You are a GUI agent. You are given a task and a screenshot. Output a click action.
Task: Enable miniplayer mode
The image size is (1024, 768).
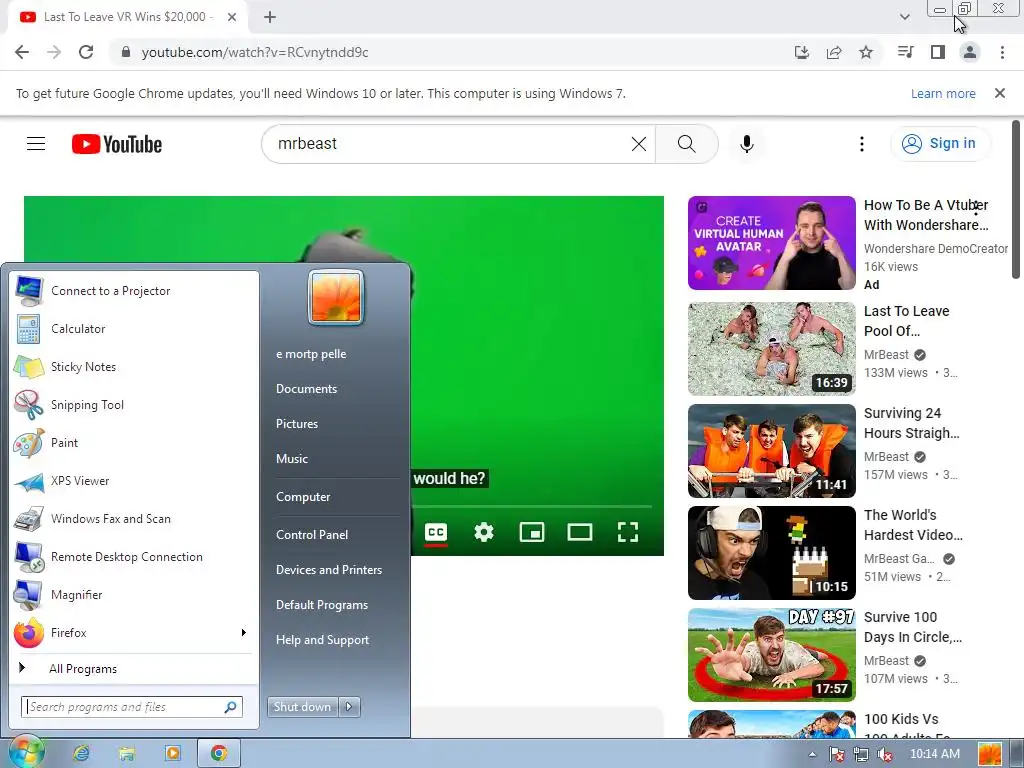click(532, 532)
